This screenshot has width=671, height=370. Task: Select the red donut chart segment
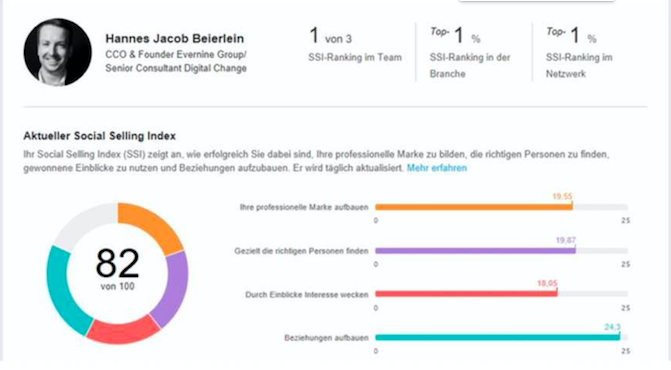123,330
